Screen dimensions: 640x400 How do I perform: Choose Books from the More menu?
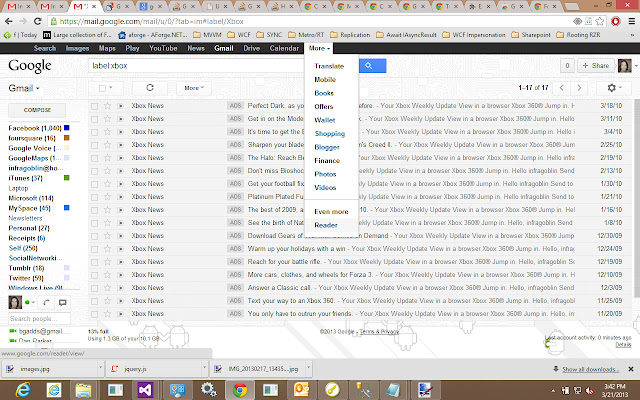point(324,93)
